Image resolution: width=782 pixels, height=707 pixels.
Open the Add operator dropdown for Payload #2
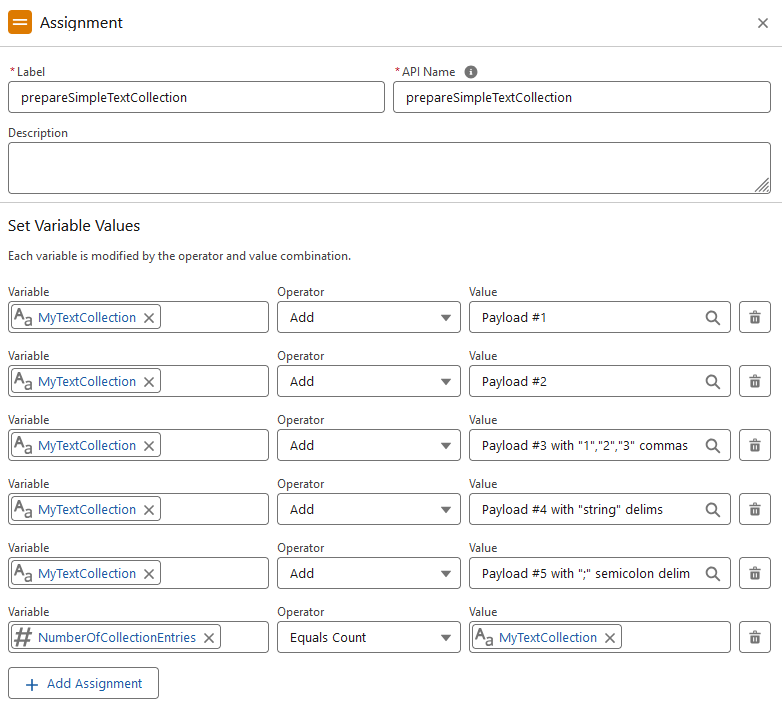[369, 381]
